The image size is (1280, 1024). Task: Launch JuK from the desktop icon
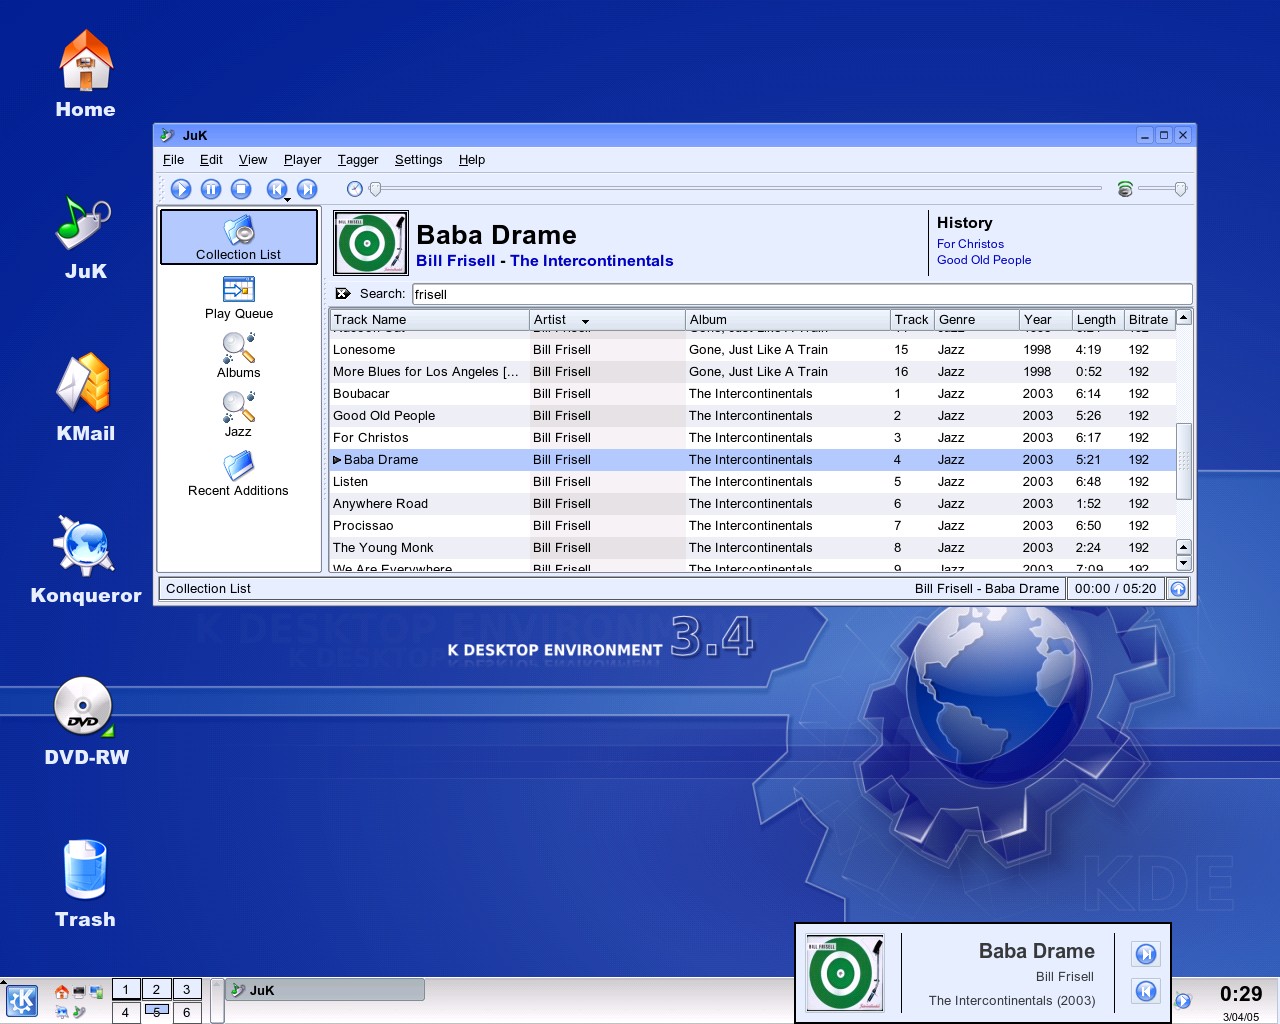[85, 237]
